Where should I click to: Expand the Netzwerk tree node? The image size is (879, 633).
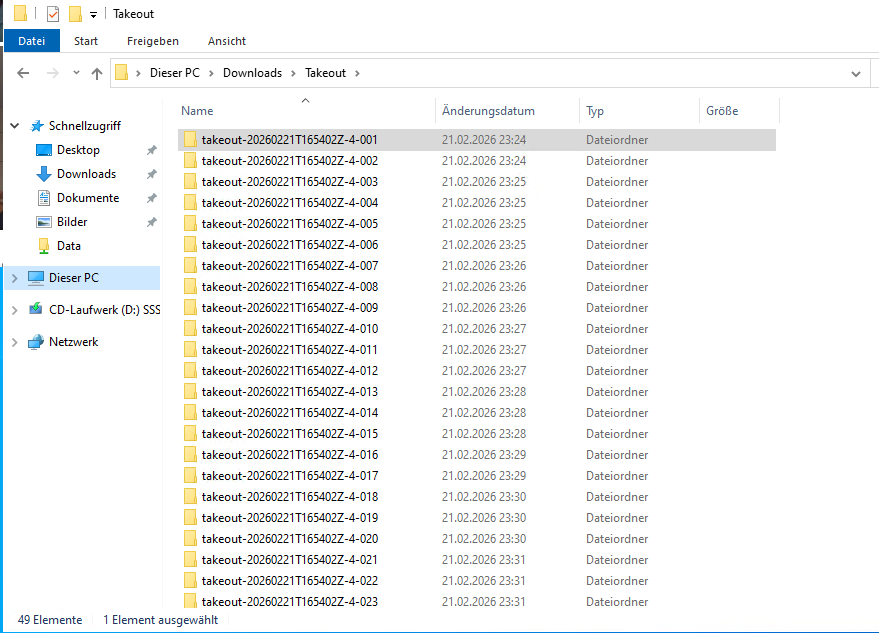pos(15,342)
